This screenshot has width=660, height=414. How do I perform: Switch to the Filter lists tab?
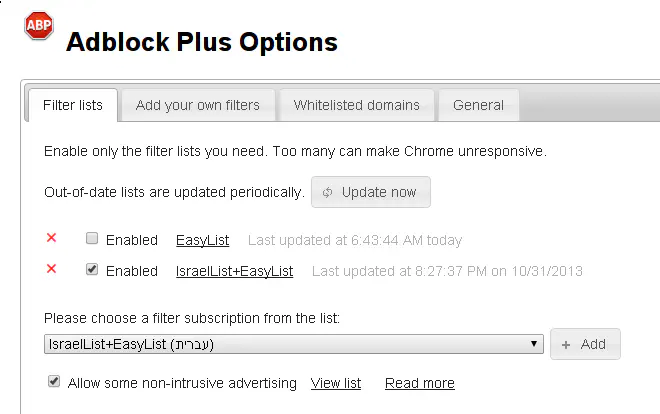click(x=73, y=105)
